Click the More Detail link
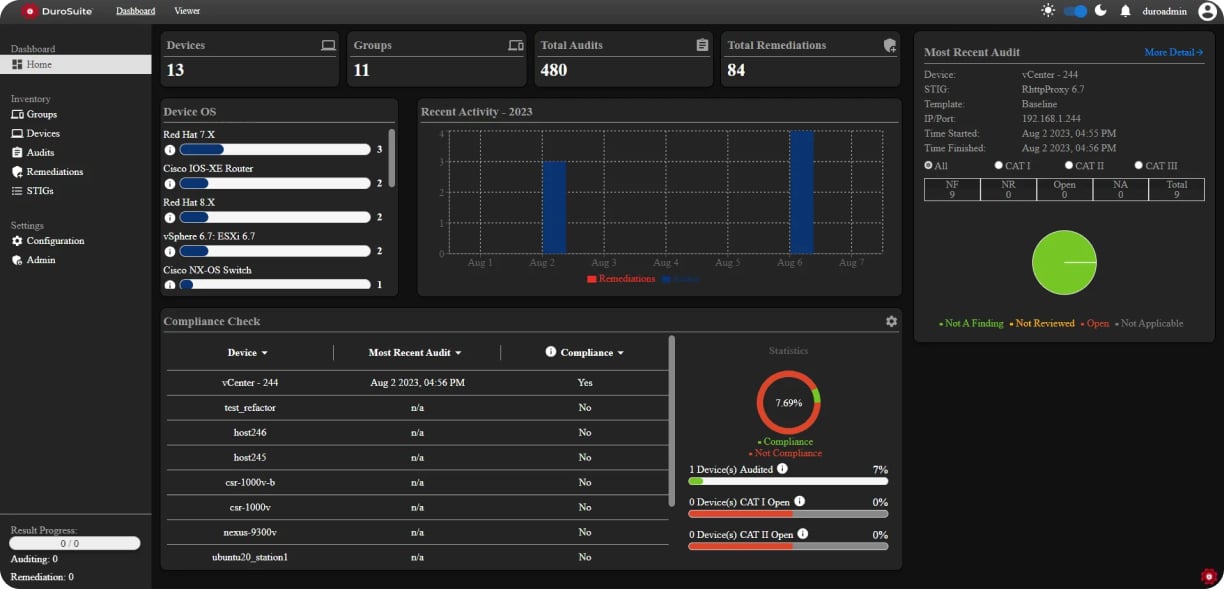The height and width of the screenshot is (589, 1224). coord(1173,52)
